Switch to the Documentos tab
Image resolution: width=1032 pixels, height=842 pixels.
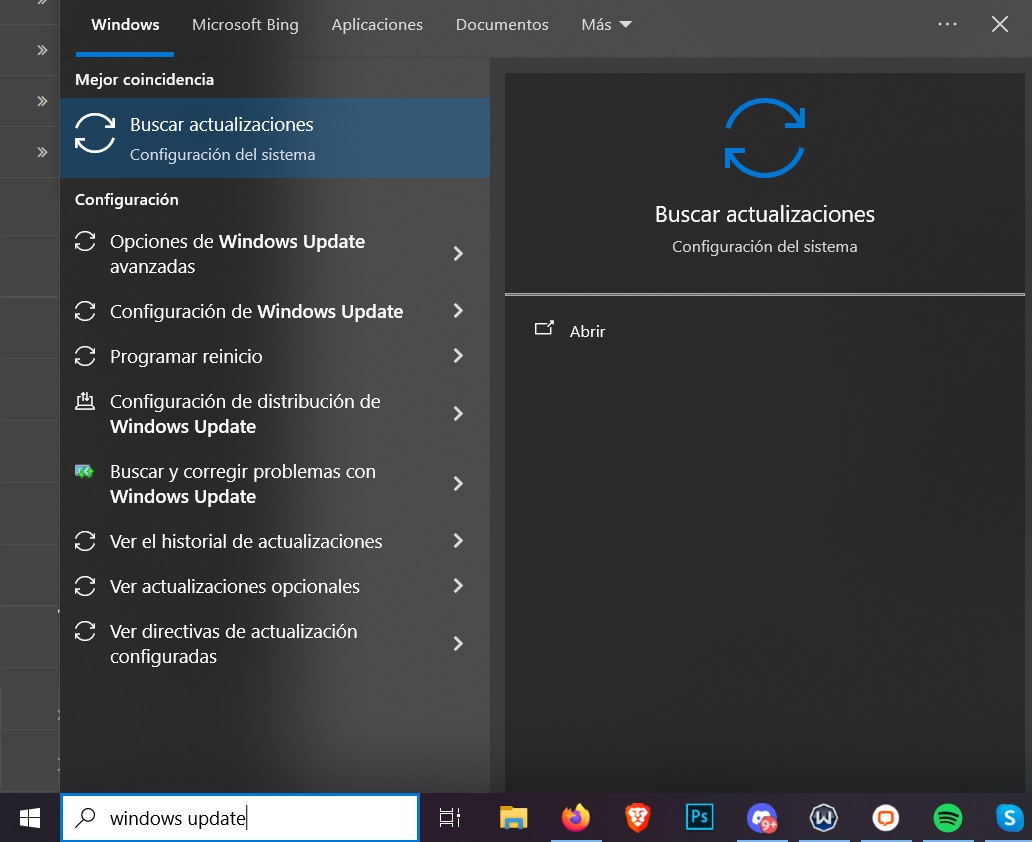[x=502, y=24]
